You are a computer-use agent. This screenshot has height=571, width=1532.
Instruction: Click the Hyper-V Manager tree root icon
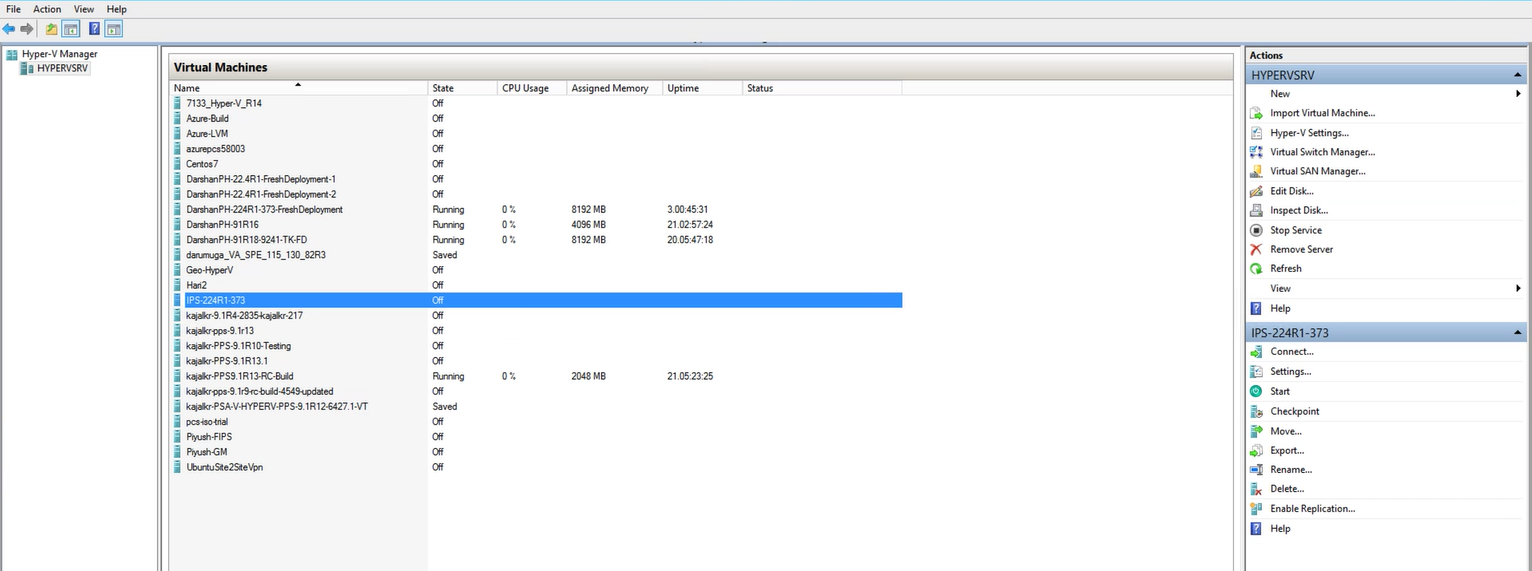click(12, 54)
